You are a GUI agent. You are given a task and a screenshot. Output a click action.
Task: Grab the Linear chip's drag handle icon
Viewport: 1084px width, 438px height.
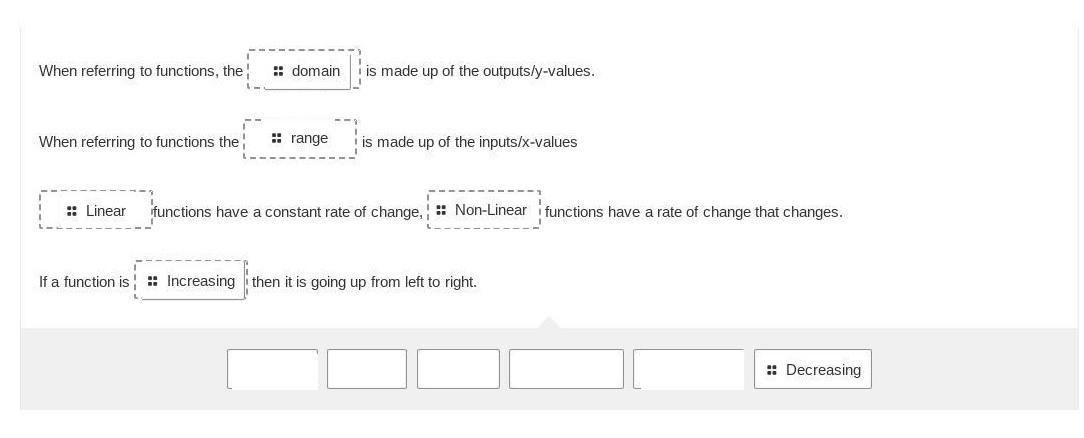[72, 211]
